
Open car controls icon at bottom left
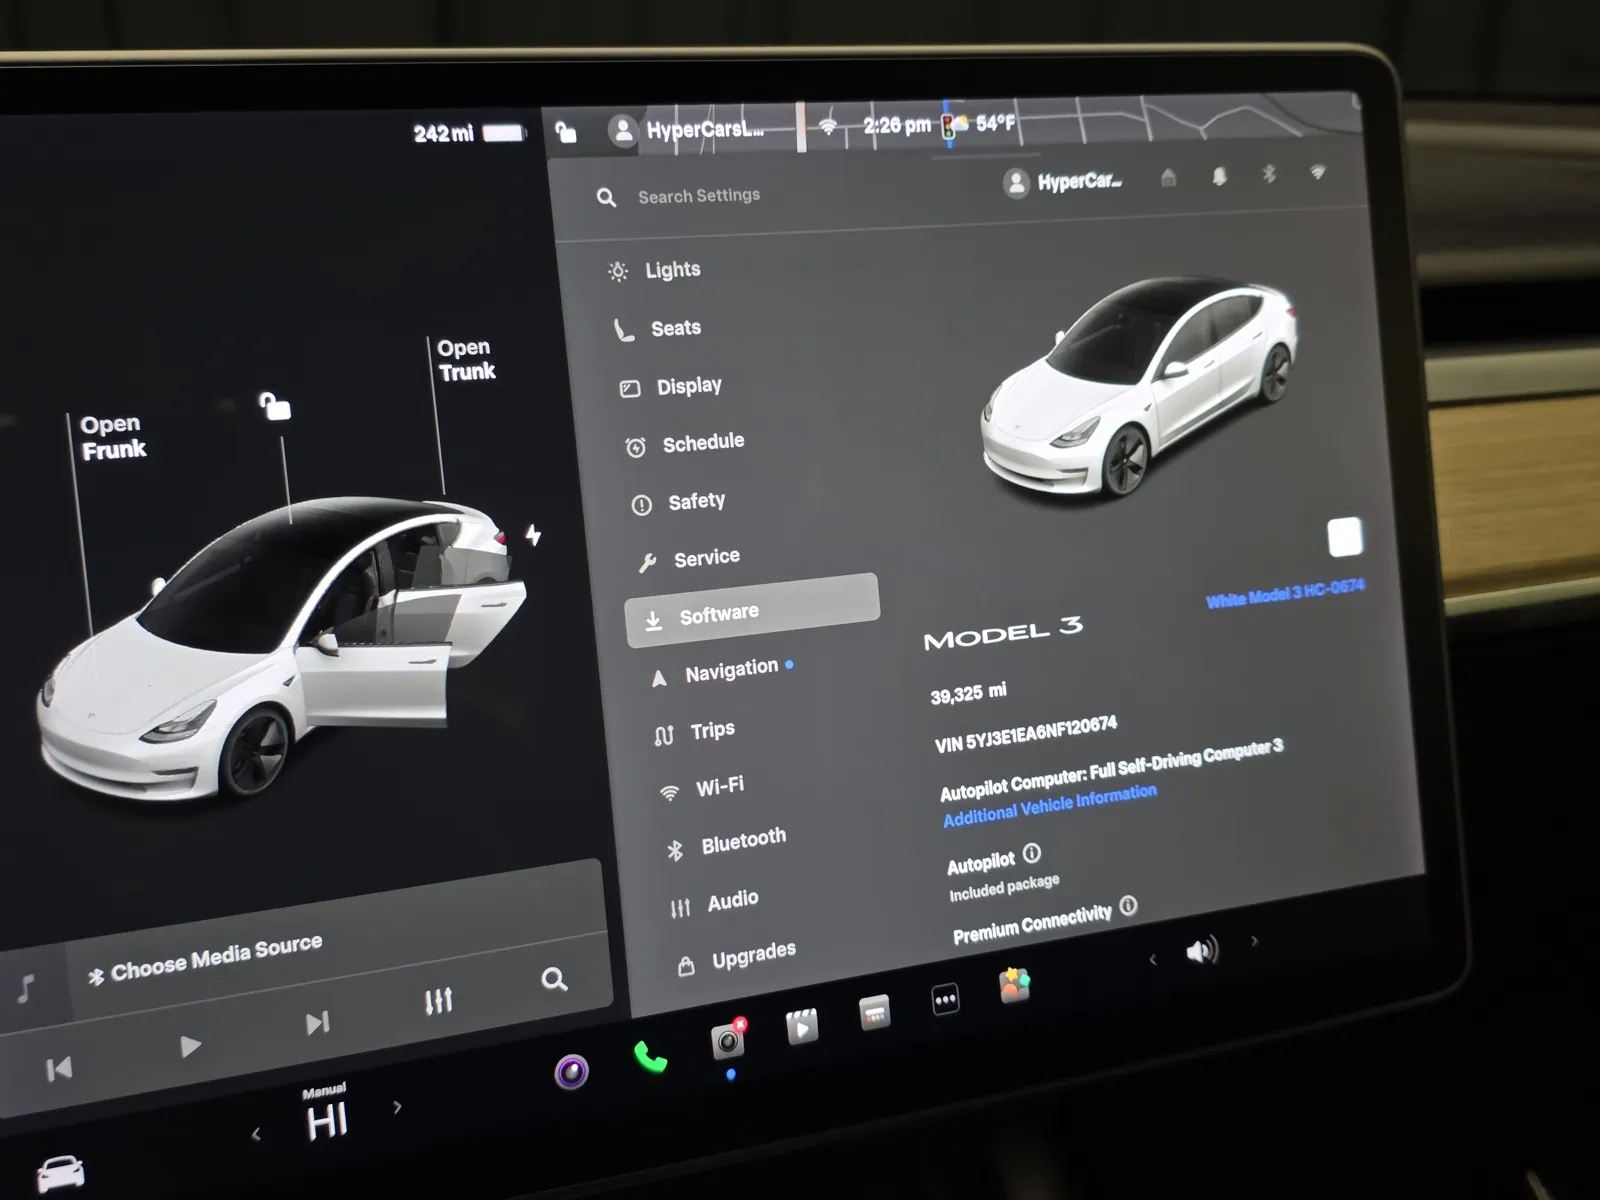pos(61,1171)
